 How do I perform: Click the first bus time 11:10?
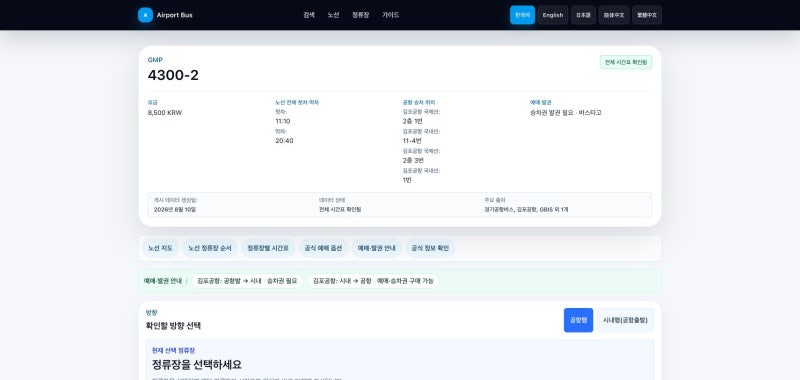coord(283,121)
